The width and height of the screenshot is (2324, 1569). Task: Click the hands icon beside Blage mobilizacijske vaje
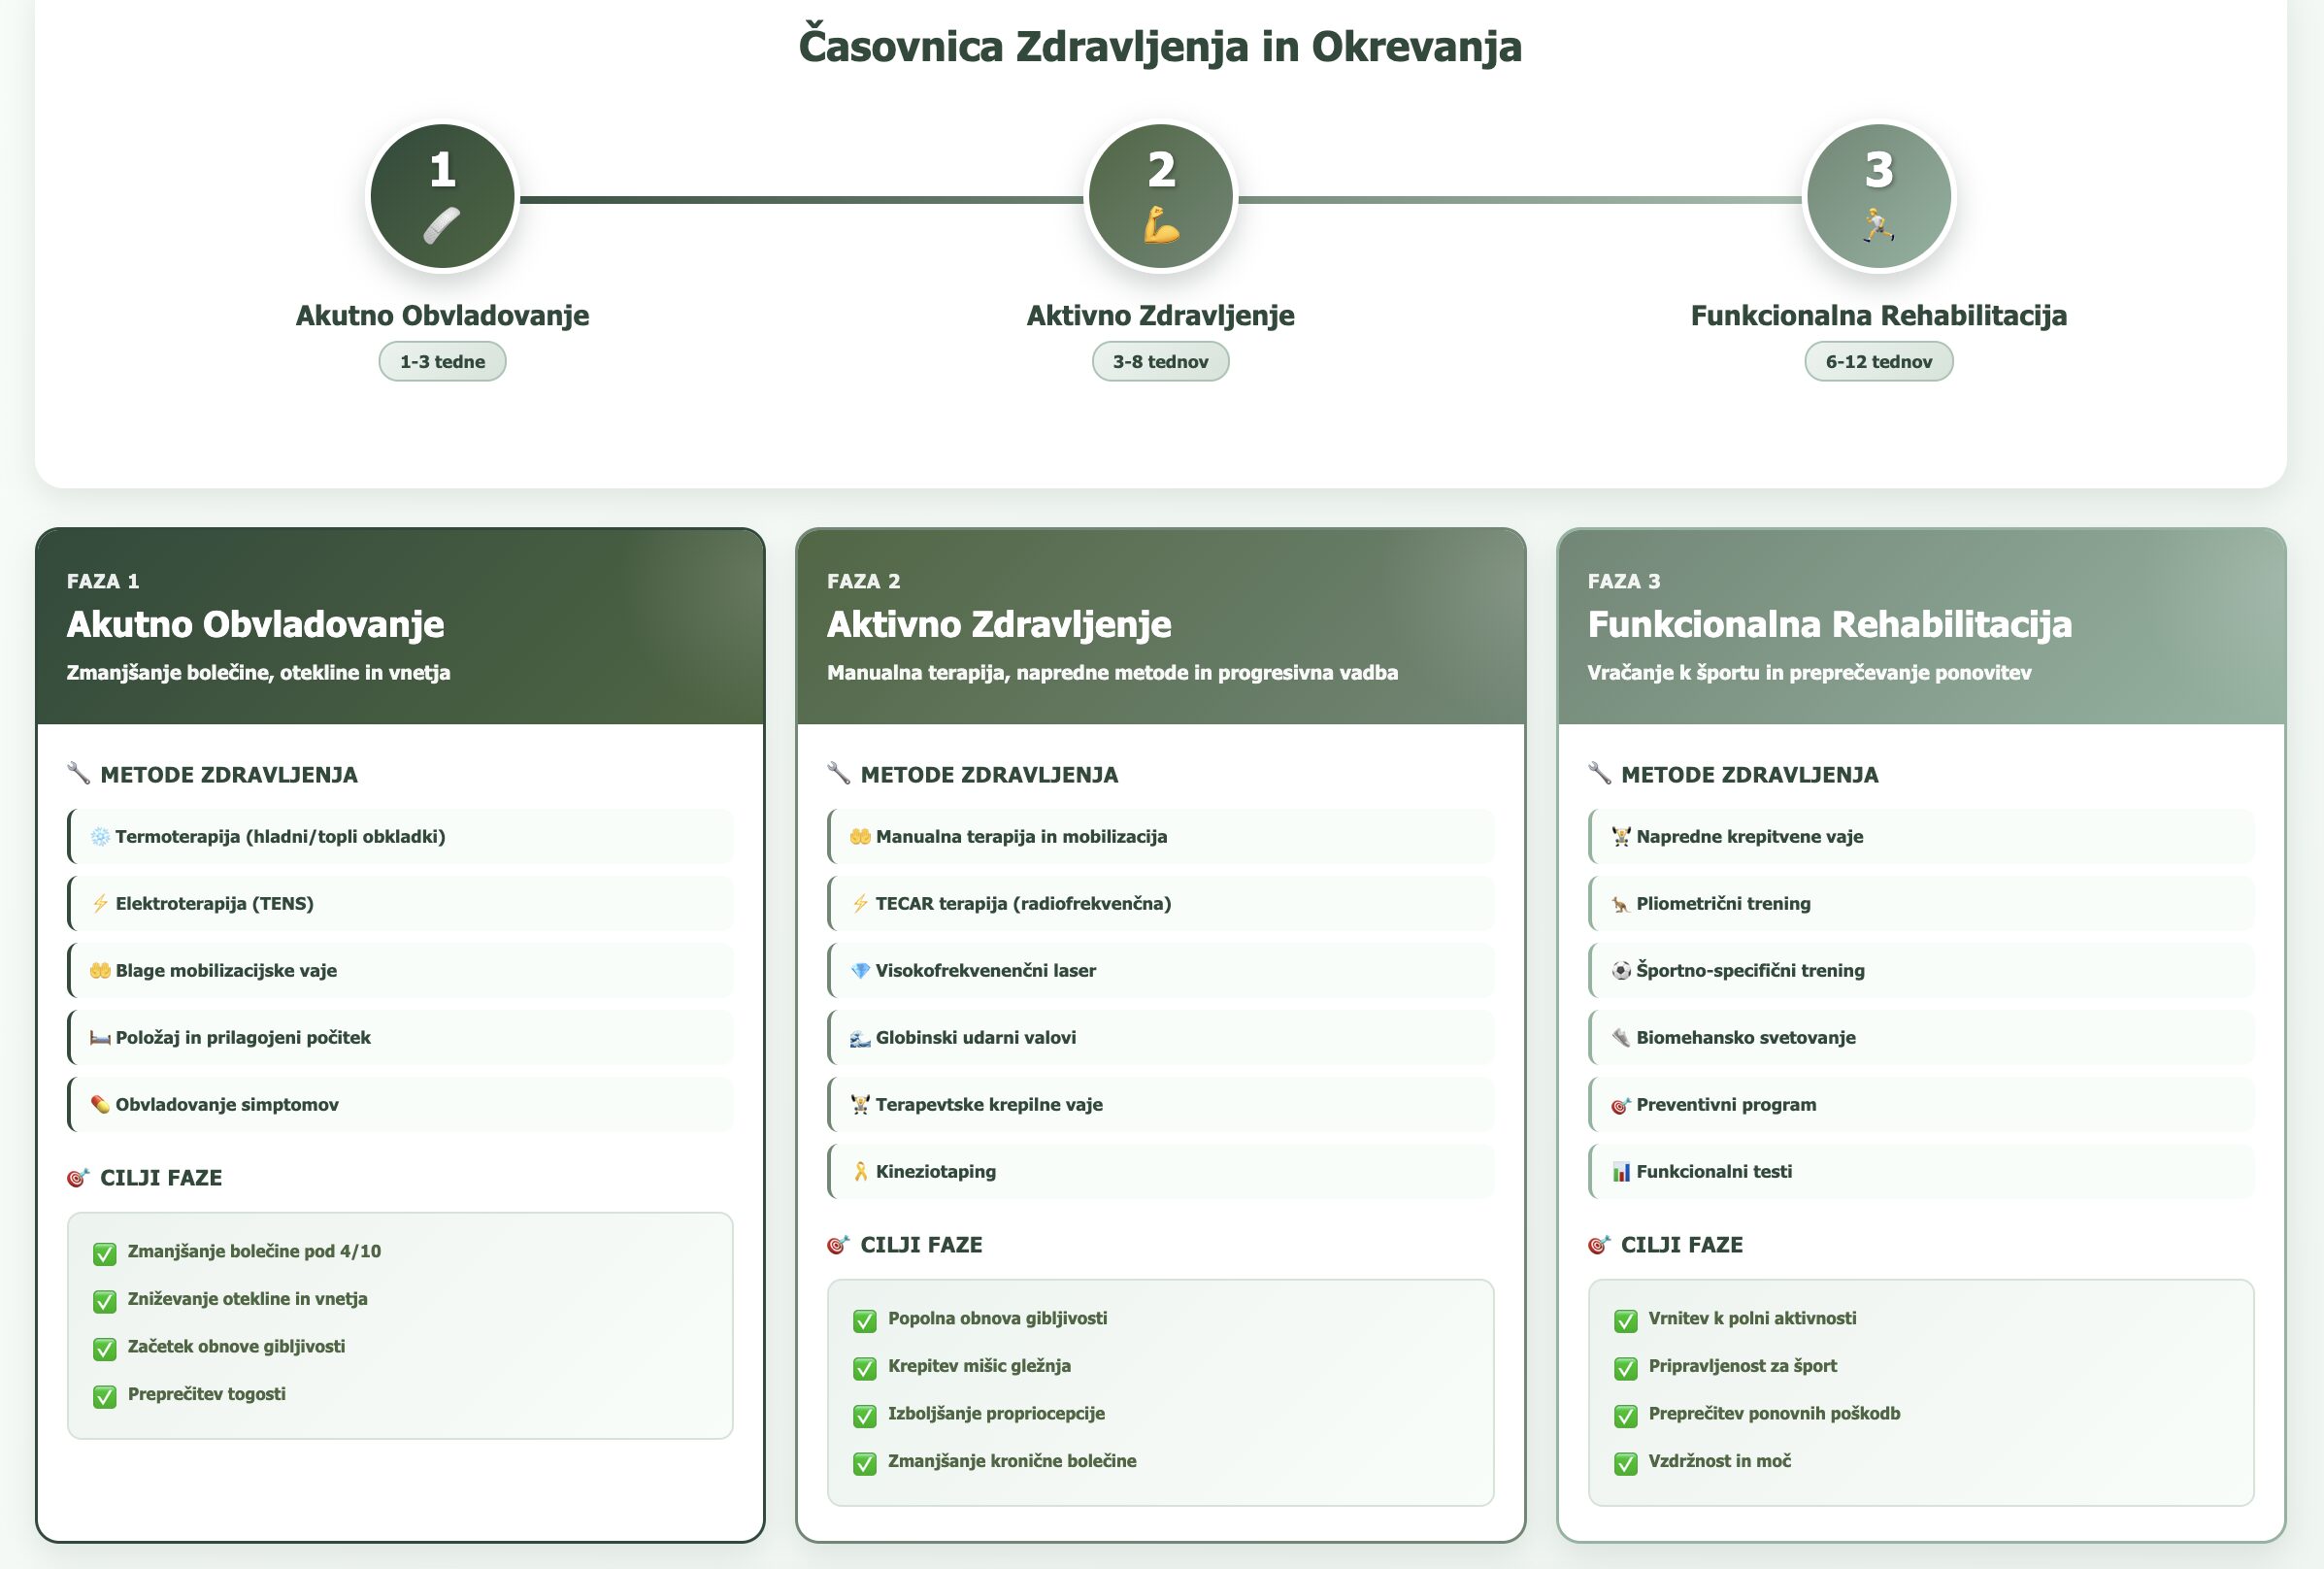click(100, 971)
